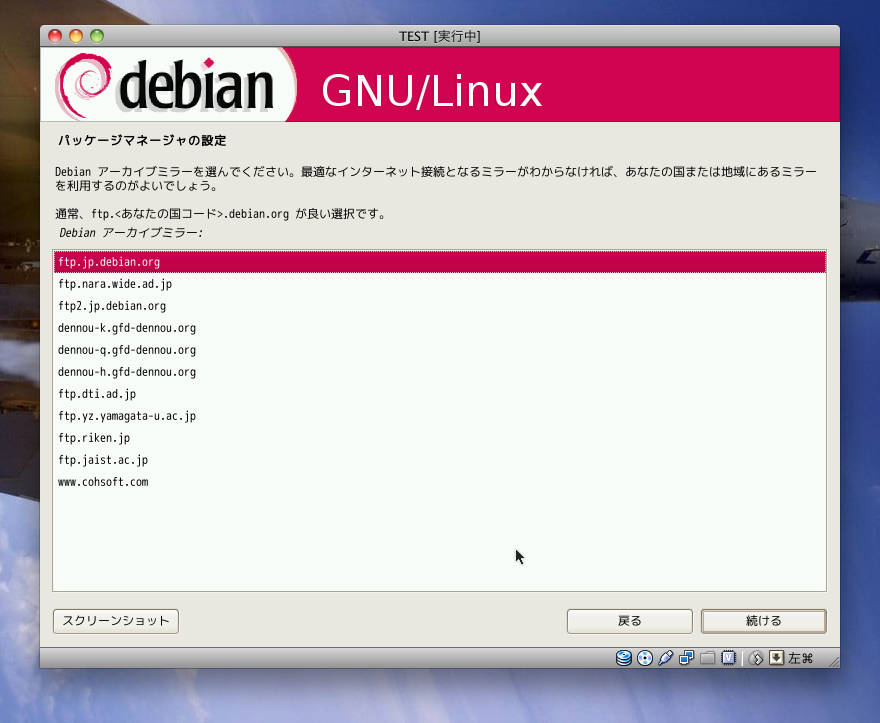Select mirror ftp.jp.debian.org

point(439,262)
